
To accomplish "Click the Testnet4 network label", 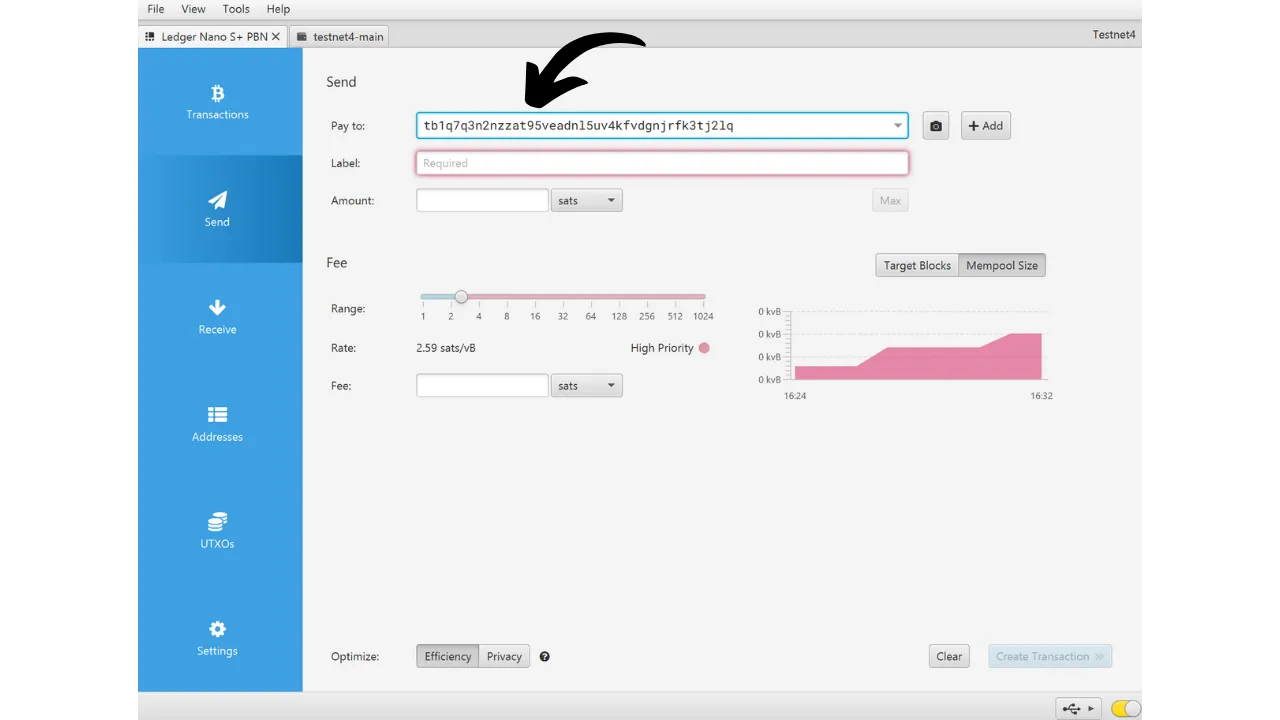I will [1115, 35].
